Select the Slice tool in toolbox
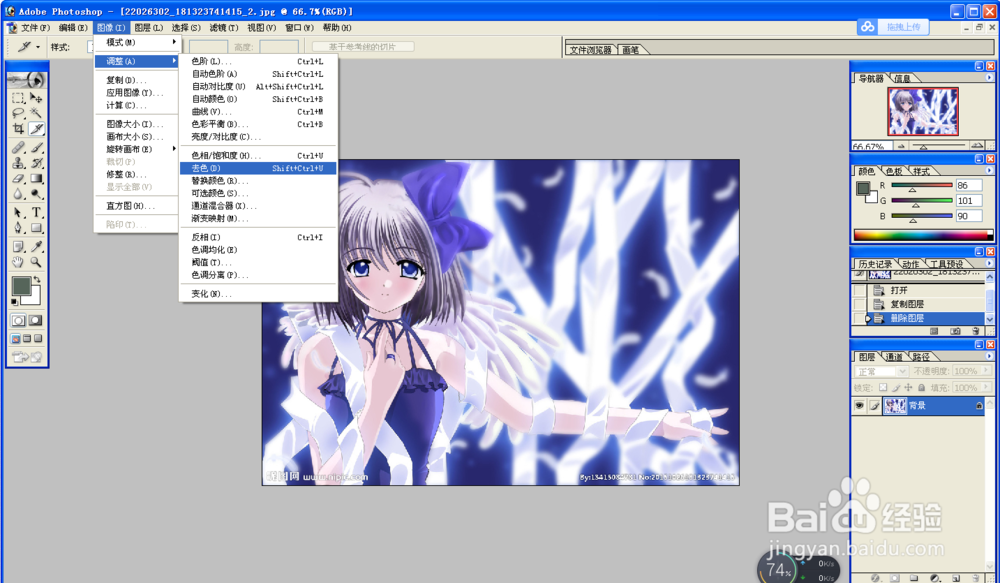 coord(36,128)
